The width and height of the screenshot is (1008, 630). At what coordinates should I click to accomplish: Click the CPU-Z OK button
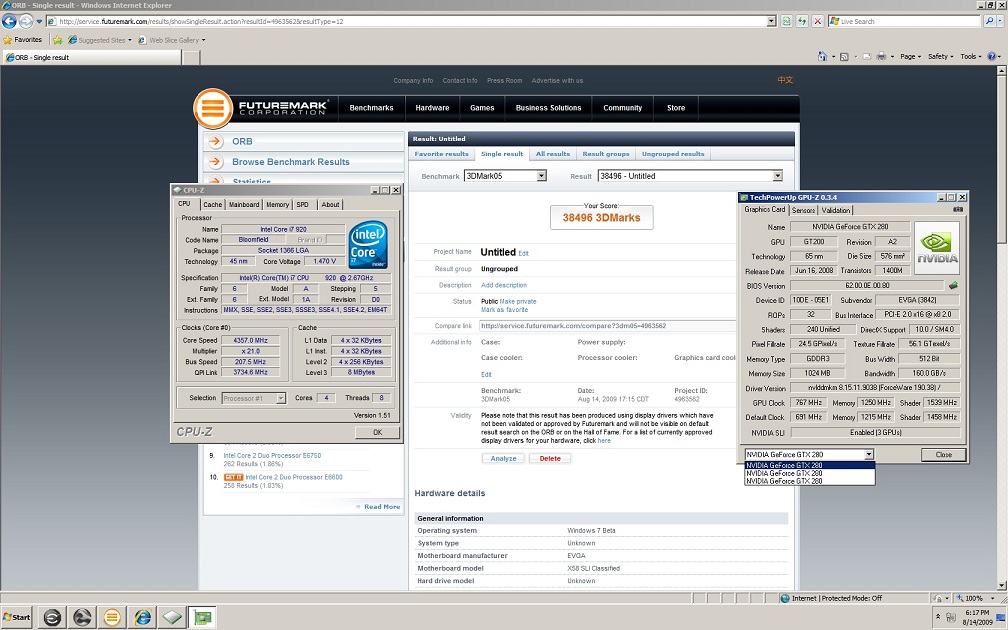[x=377, y=433]
